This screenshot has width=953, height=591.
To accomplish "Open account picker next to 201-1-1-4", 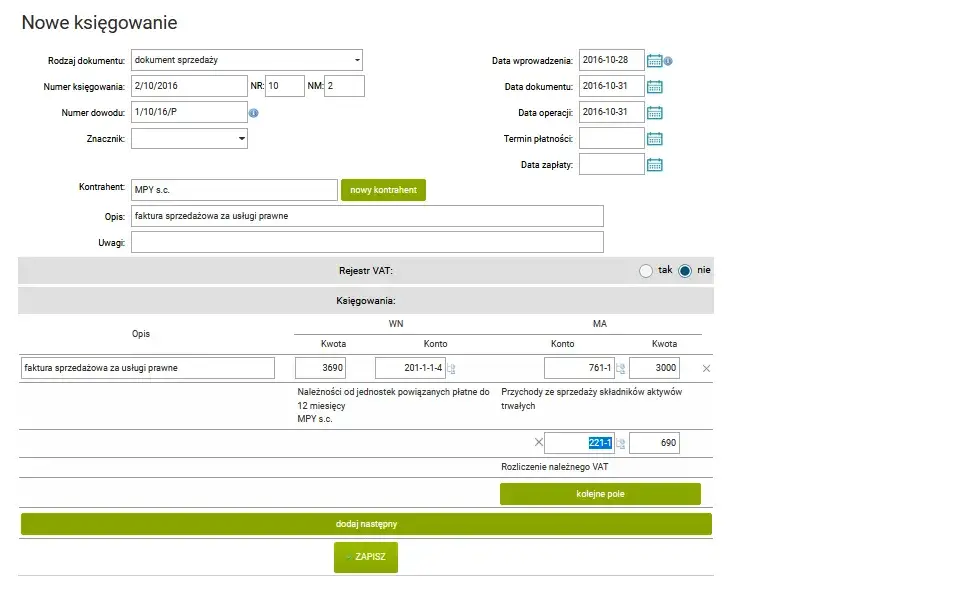I will (x=451, y=369).
